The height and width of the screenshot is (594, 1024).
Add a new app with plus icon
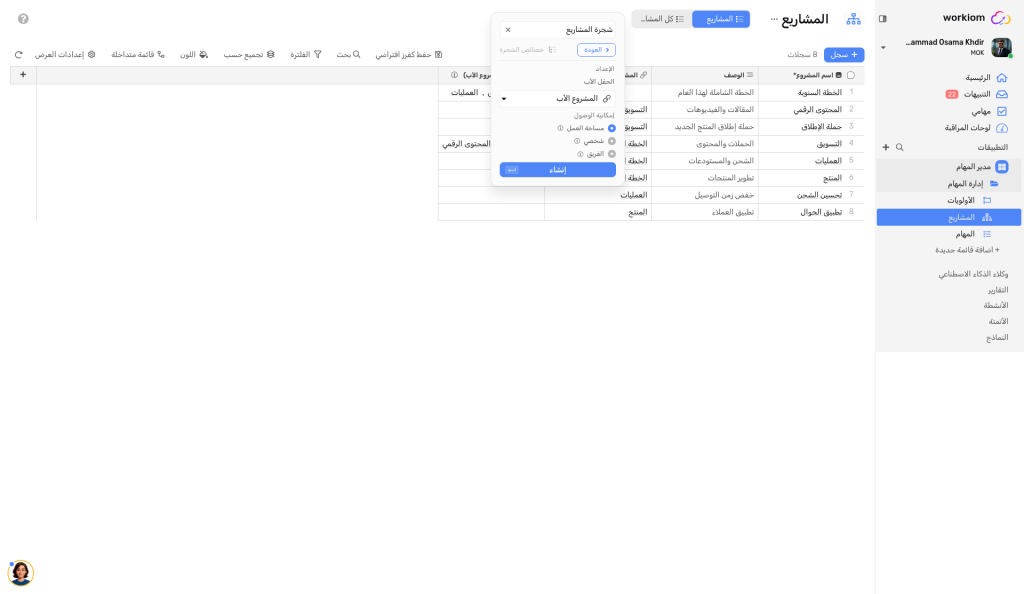click(886, 148)
